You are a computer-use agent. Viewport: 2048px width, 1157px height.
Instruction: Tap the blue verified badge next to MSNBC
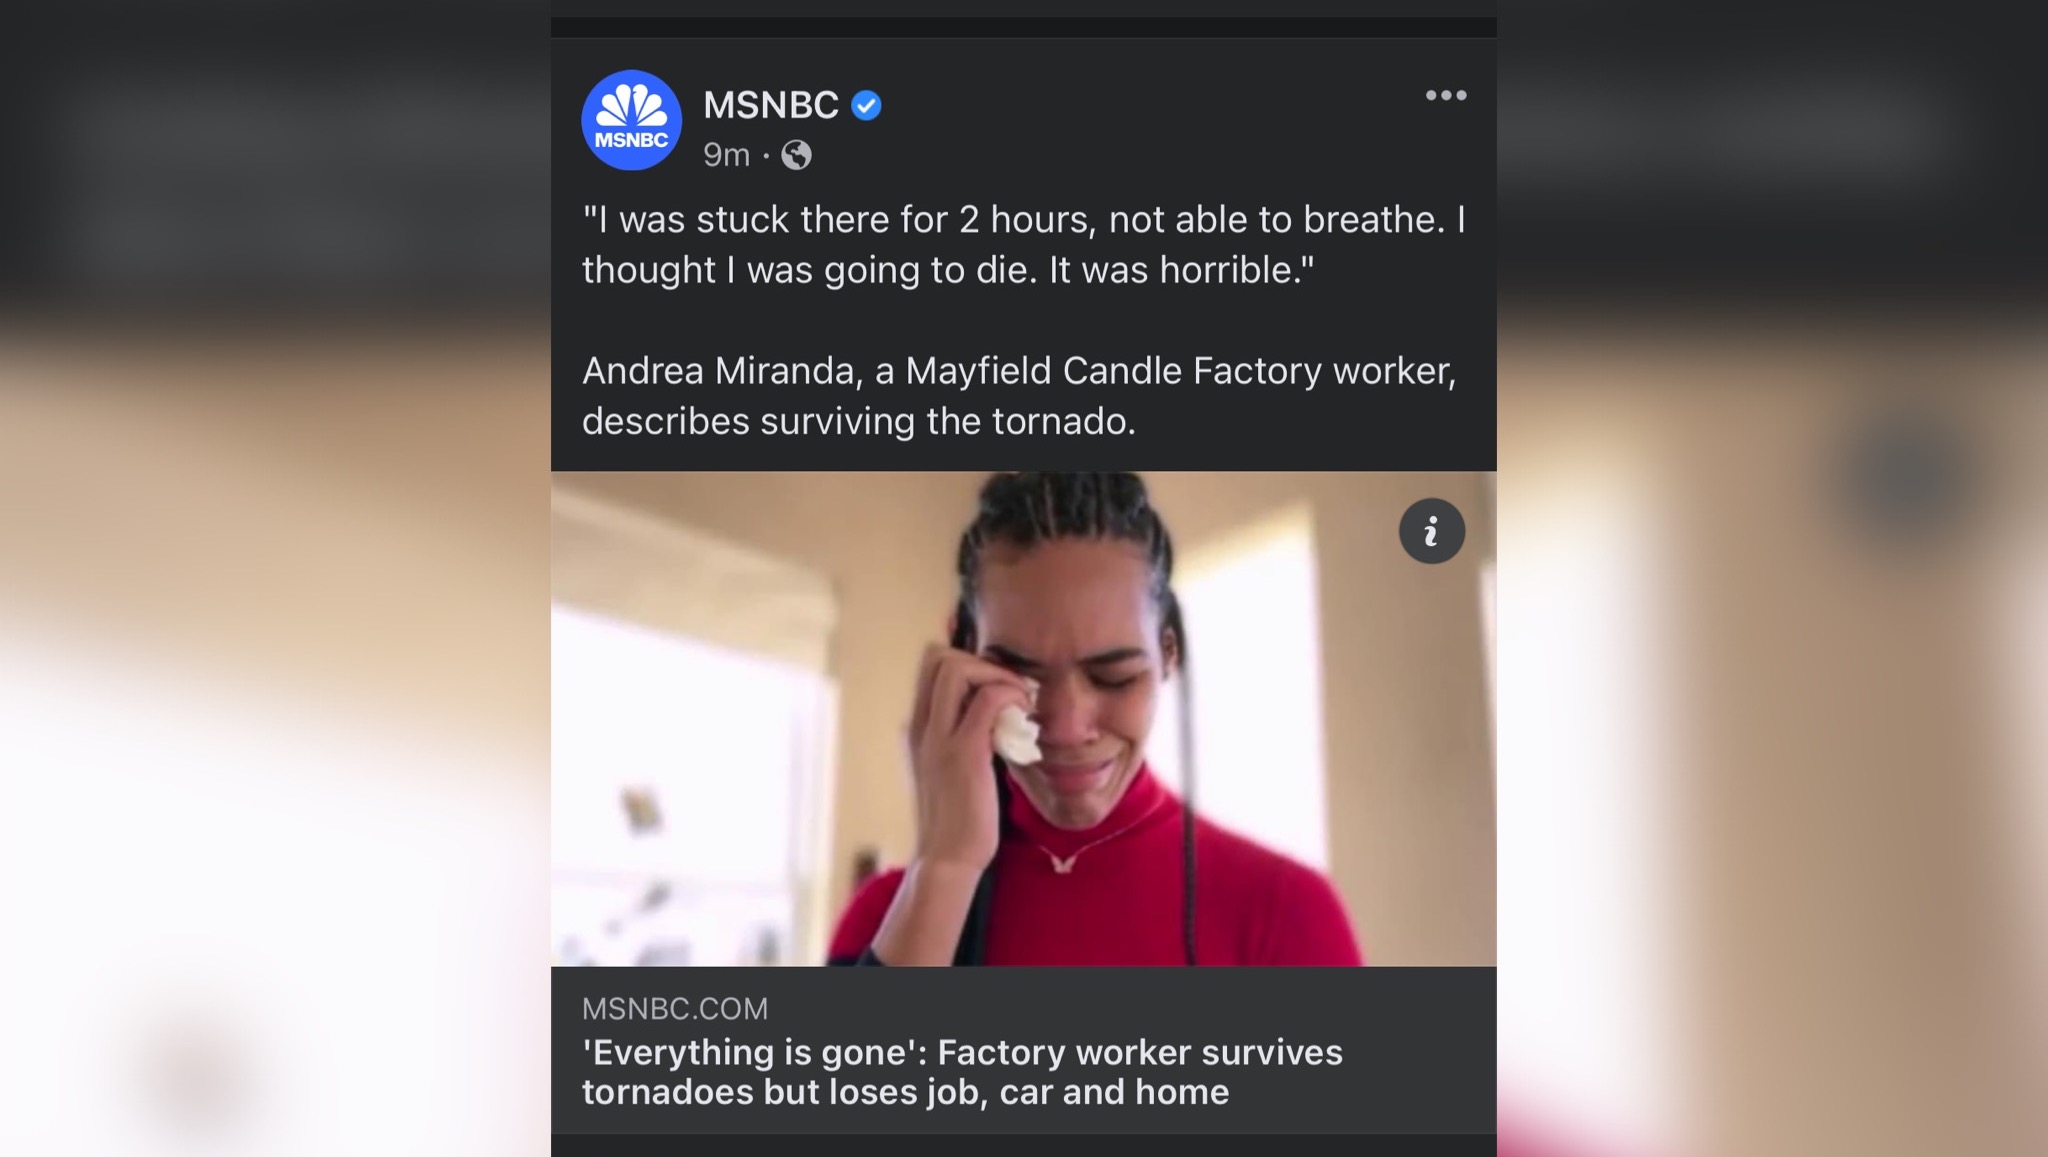pos(866,105)
